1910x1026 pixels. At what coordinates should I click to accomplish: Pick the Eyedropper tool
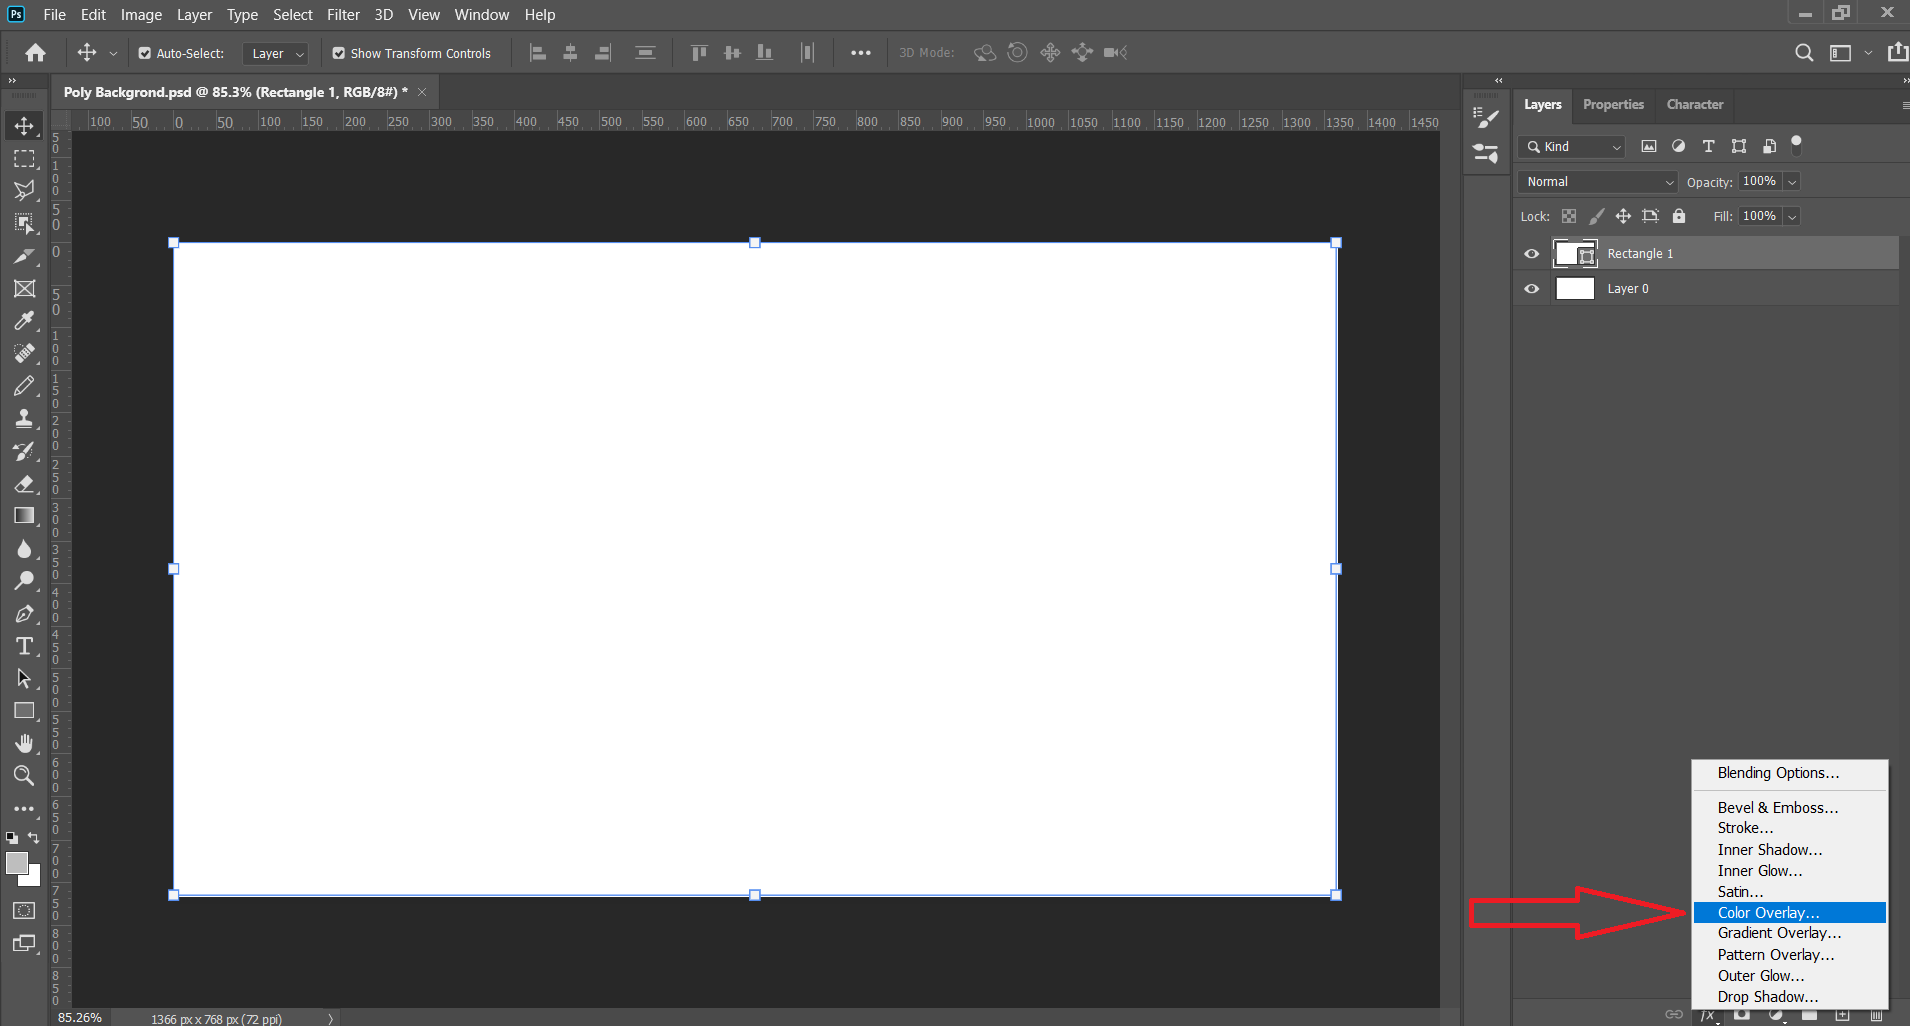point(24,321)
